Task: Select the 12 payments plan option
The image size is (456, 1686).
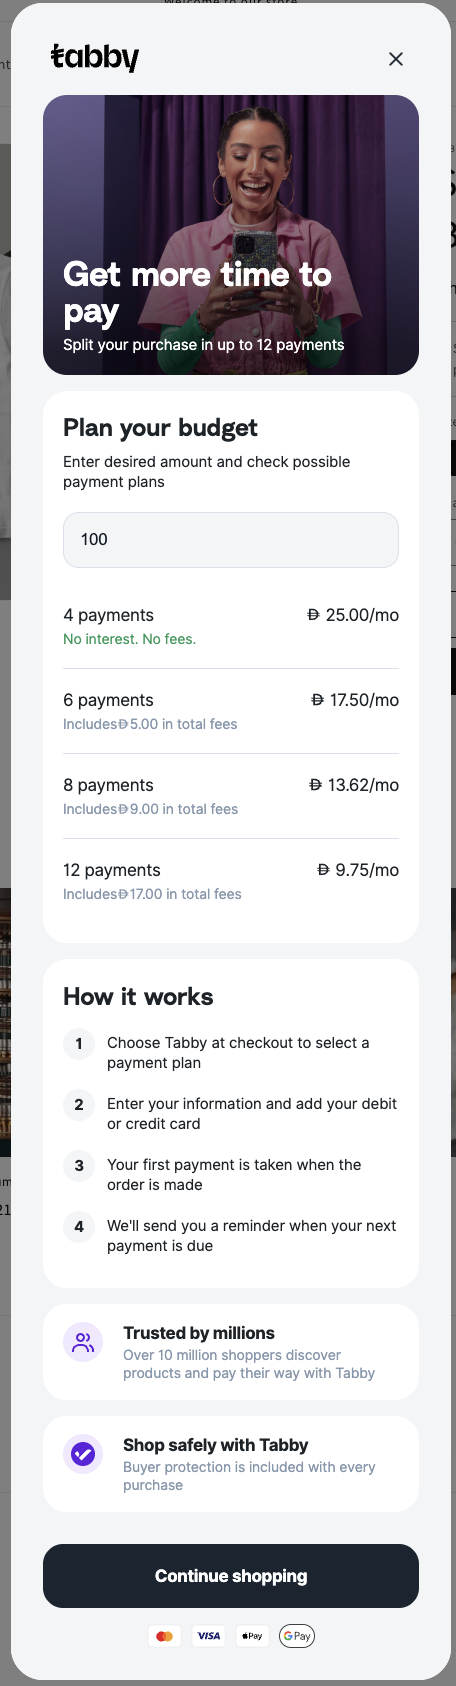Action: point(231,881)
